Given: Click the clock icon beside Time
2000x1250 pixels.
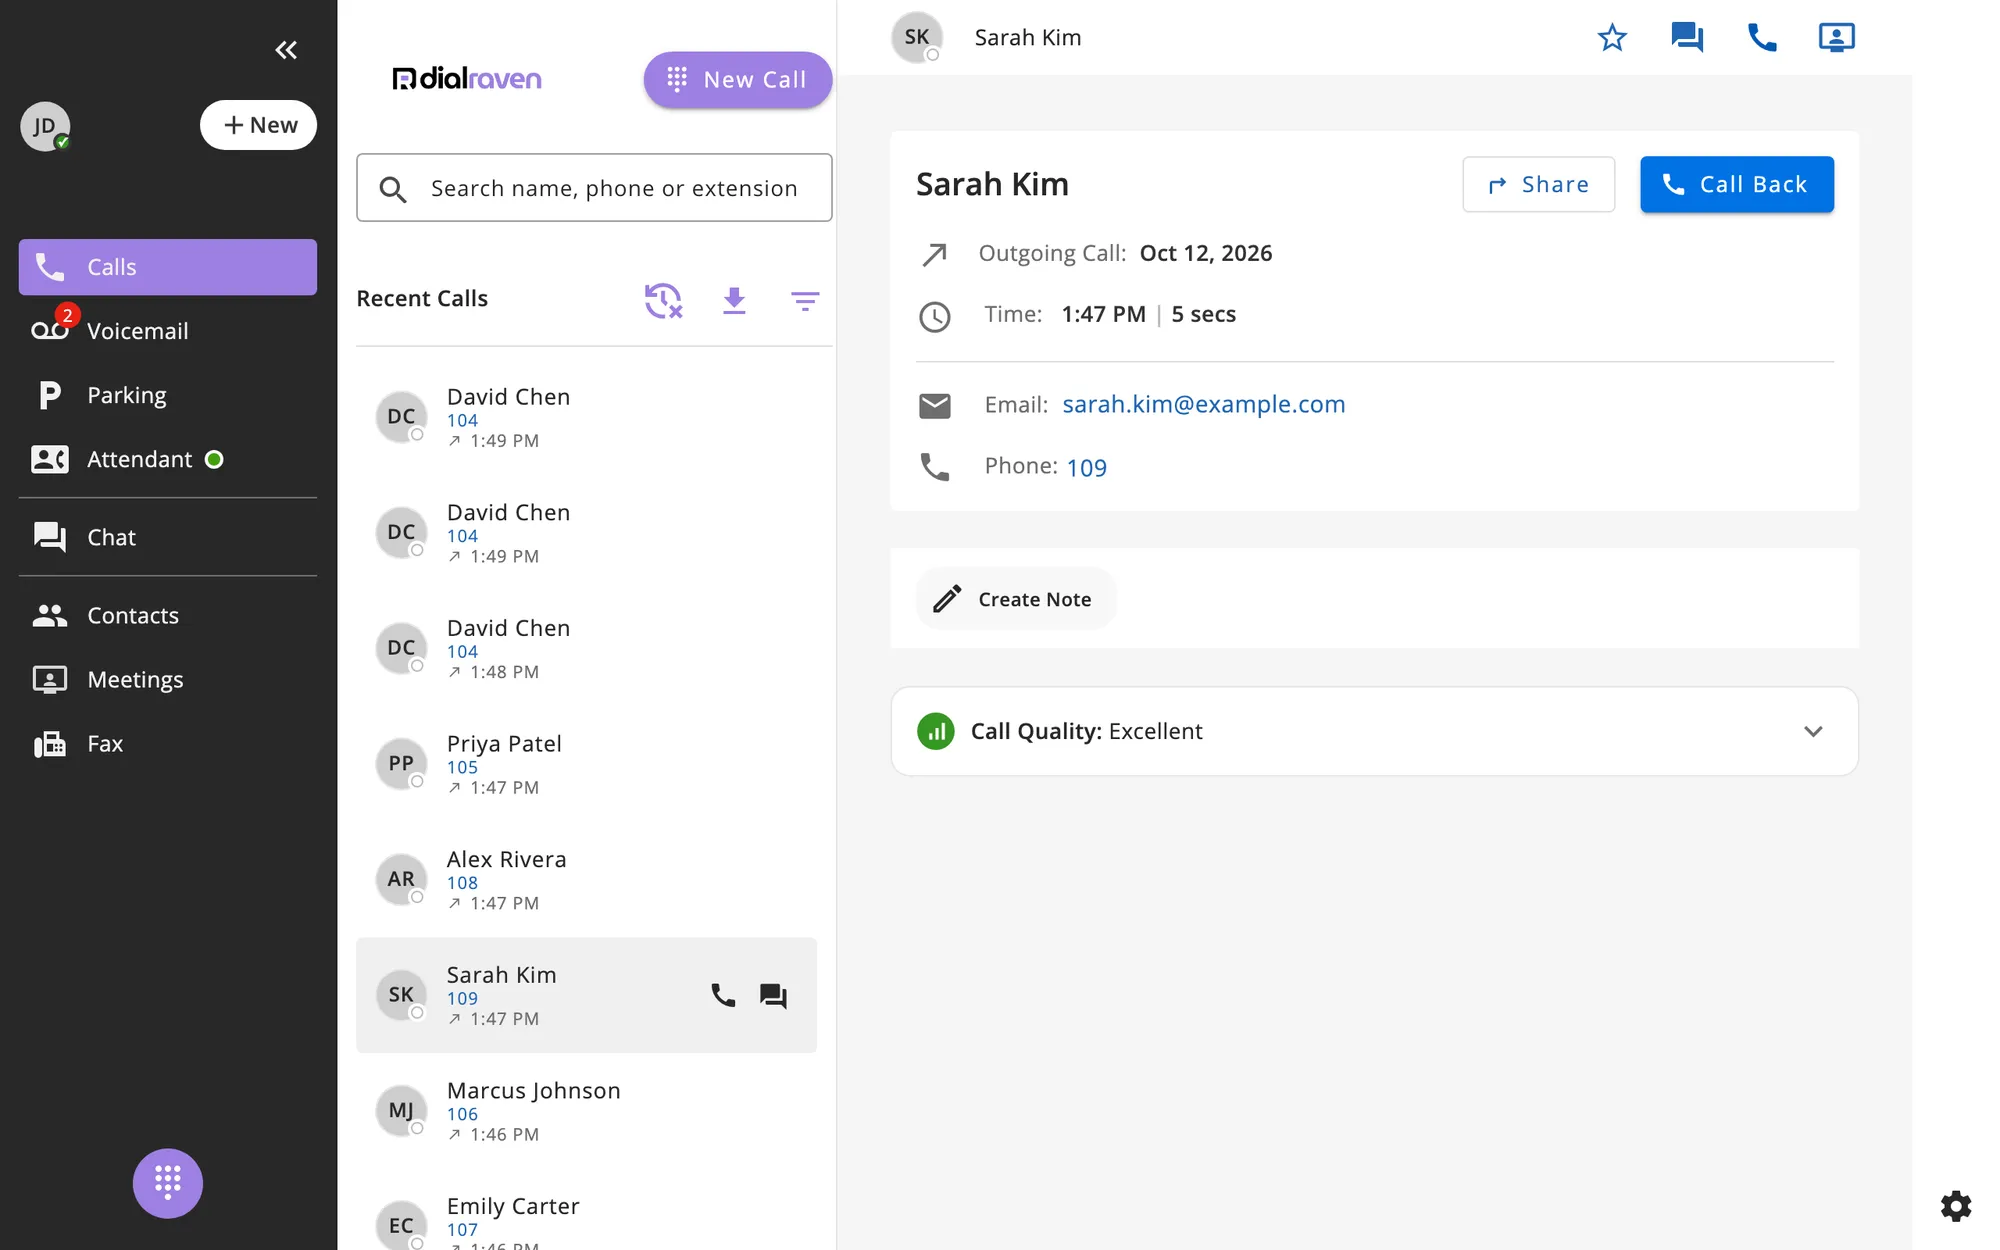Looking at the screenshot, I should [935, 317].
